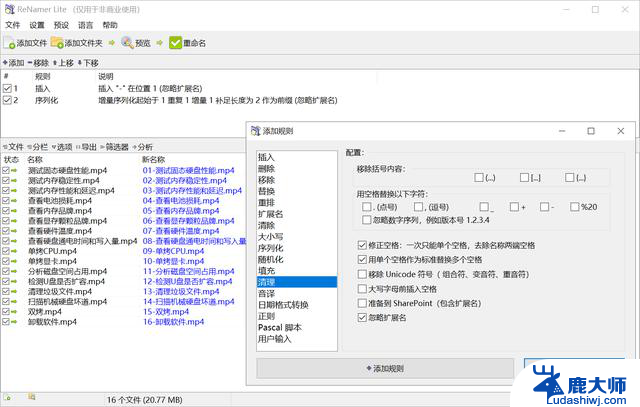Select 音译 in the rule type list

297,293
